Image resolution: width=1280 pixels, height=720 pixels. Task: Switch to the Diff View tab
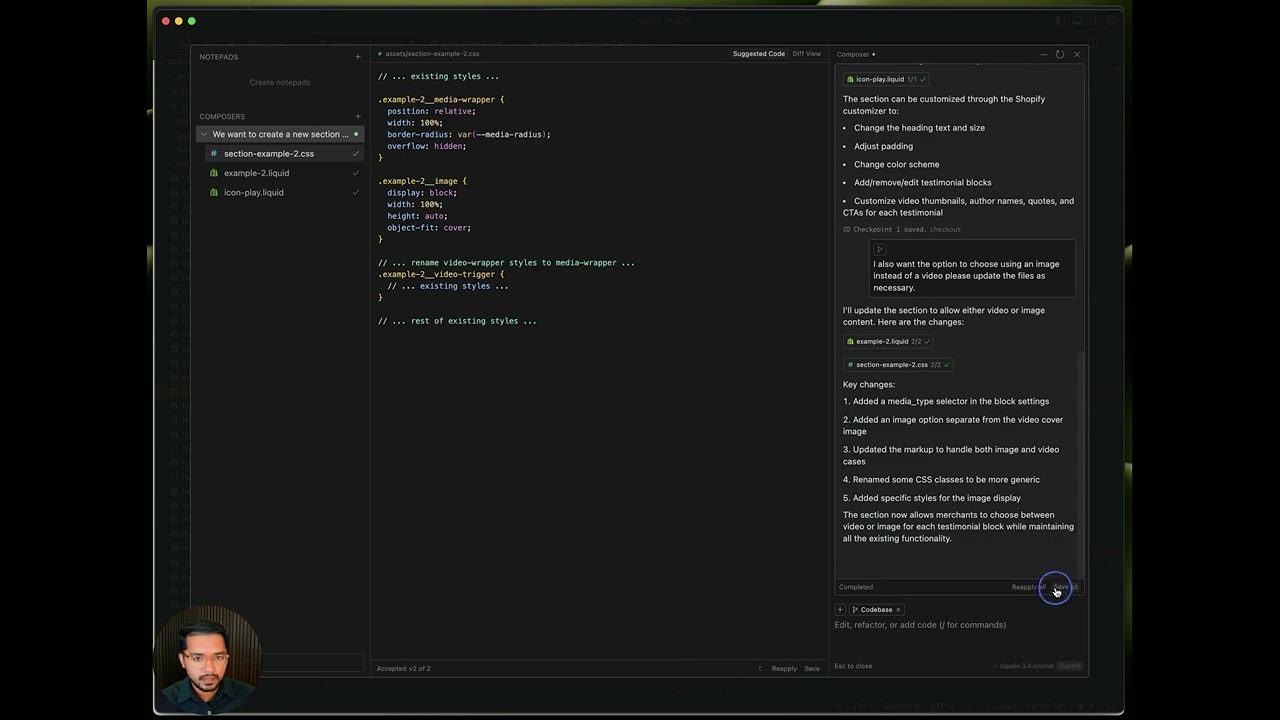click(x=806, y=54)
